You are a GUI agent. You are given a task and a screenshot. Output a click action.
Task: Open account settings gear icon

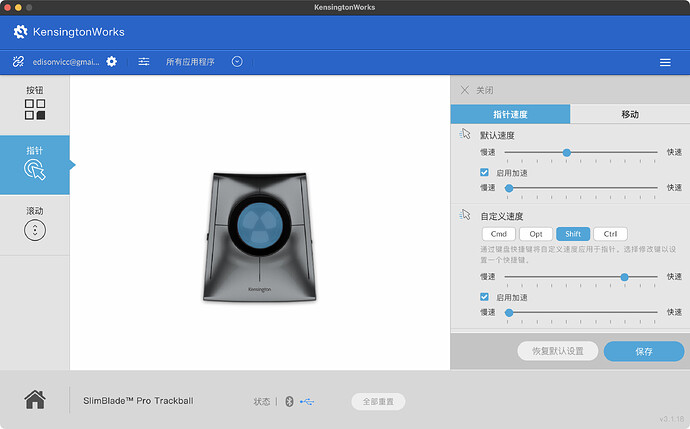coord(112,62)
